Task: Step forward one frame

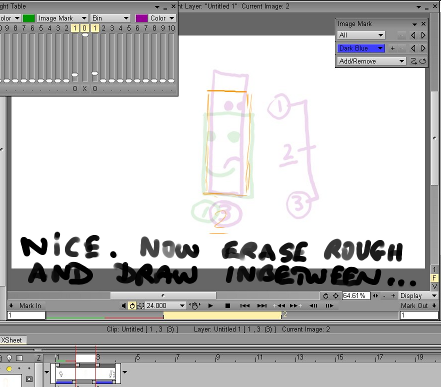Action: click(x=329, y=305)
